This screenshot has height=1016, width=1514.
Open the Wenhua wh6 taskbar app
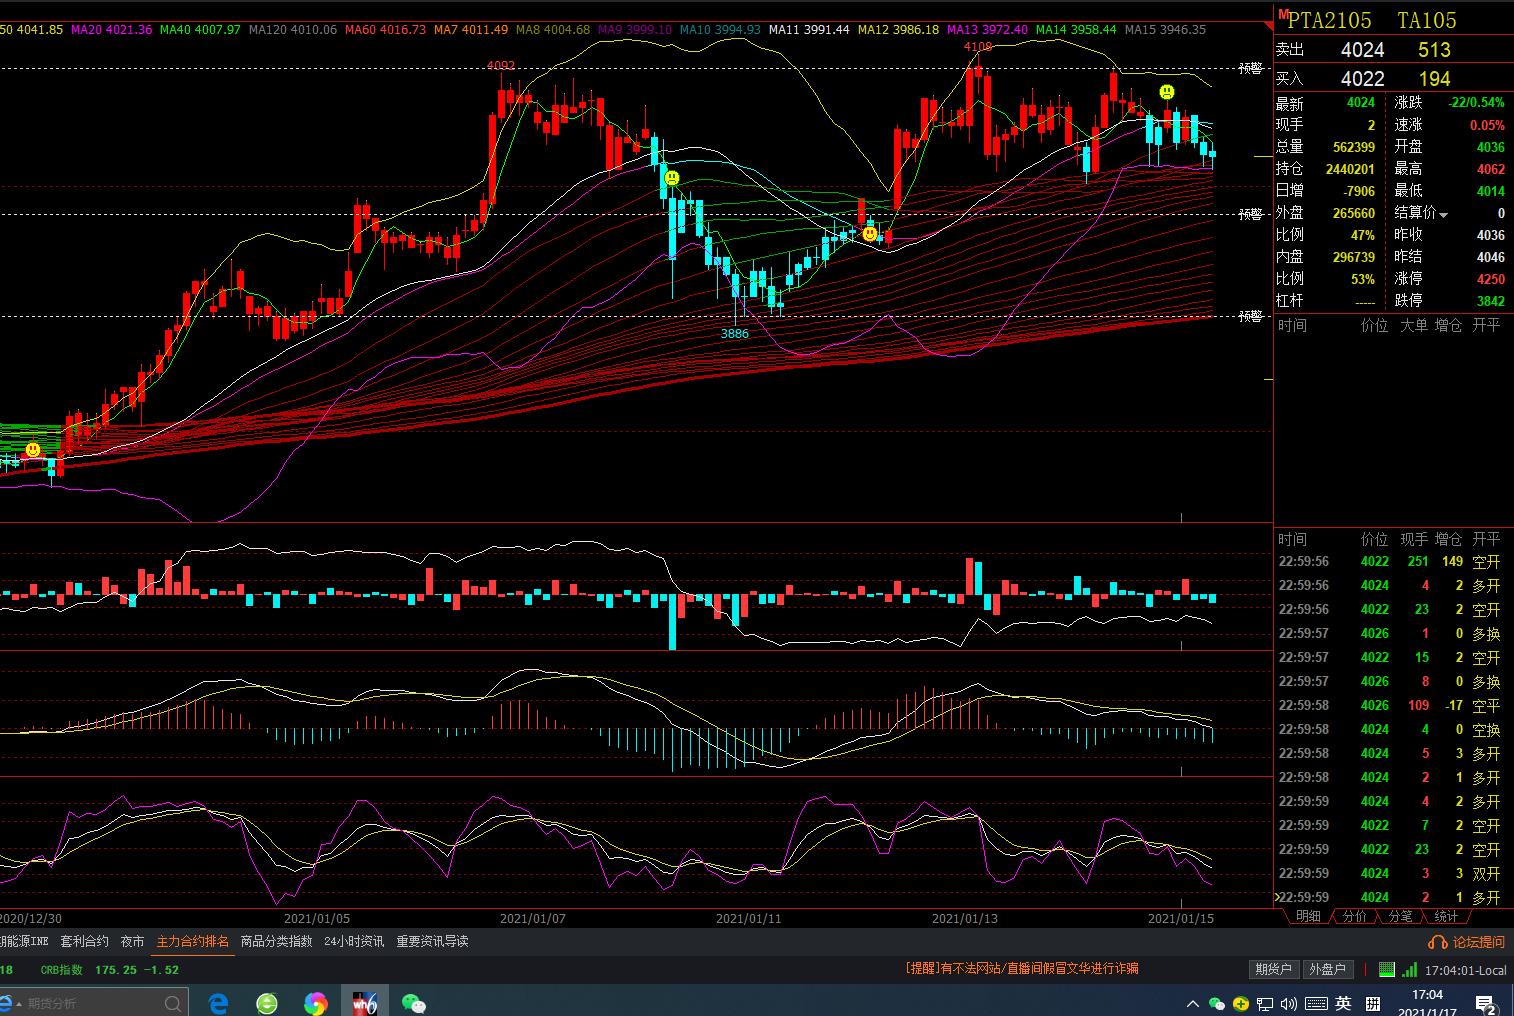tap(364, 1003)
